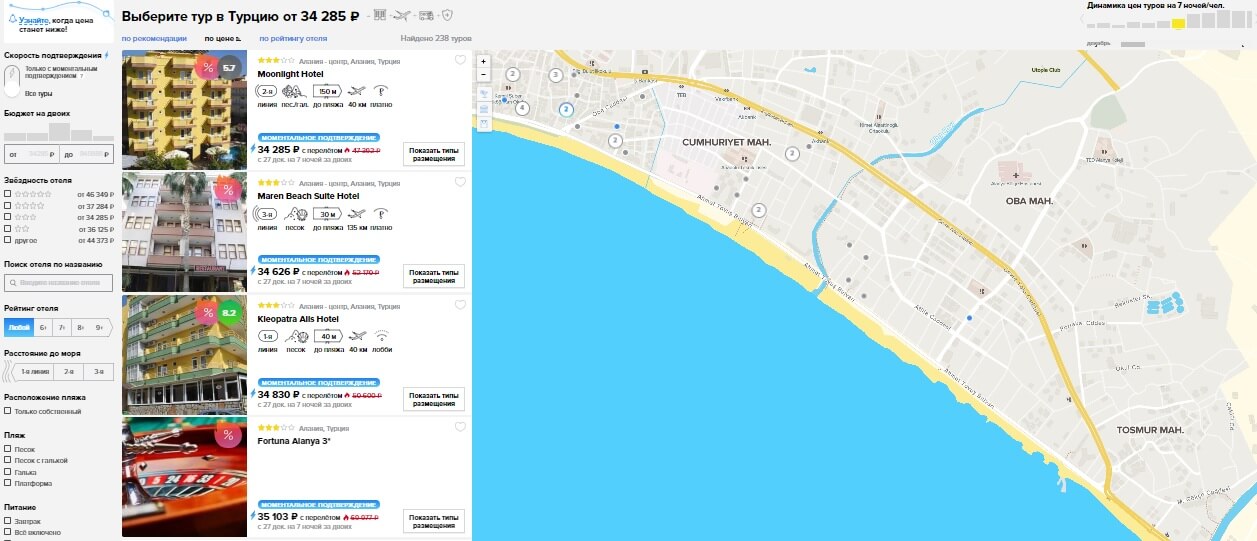
Task: Click Kleopatra Alis 40 m beach distance icon
Action: tap(327, 336)
